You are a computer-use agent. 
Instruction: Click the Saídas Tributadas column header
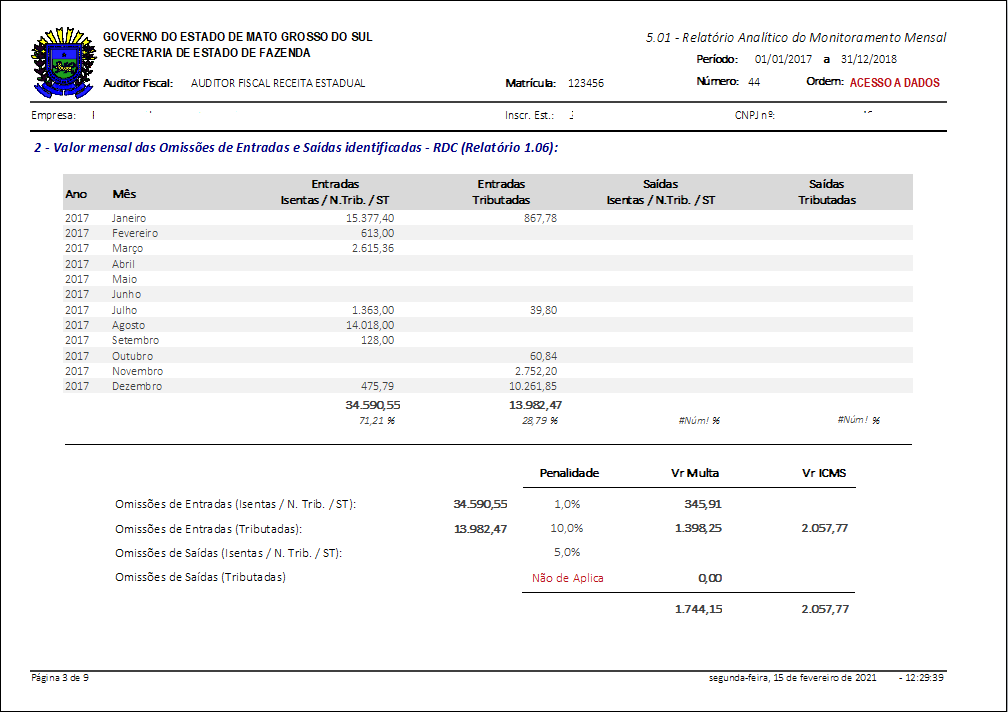pos(826,192)
